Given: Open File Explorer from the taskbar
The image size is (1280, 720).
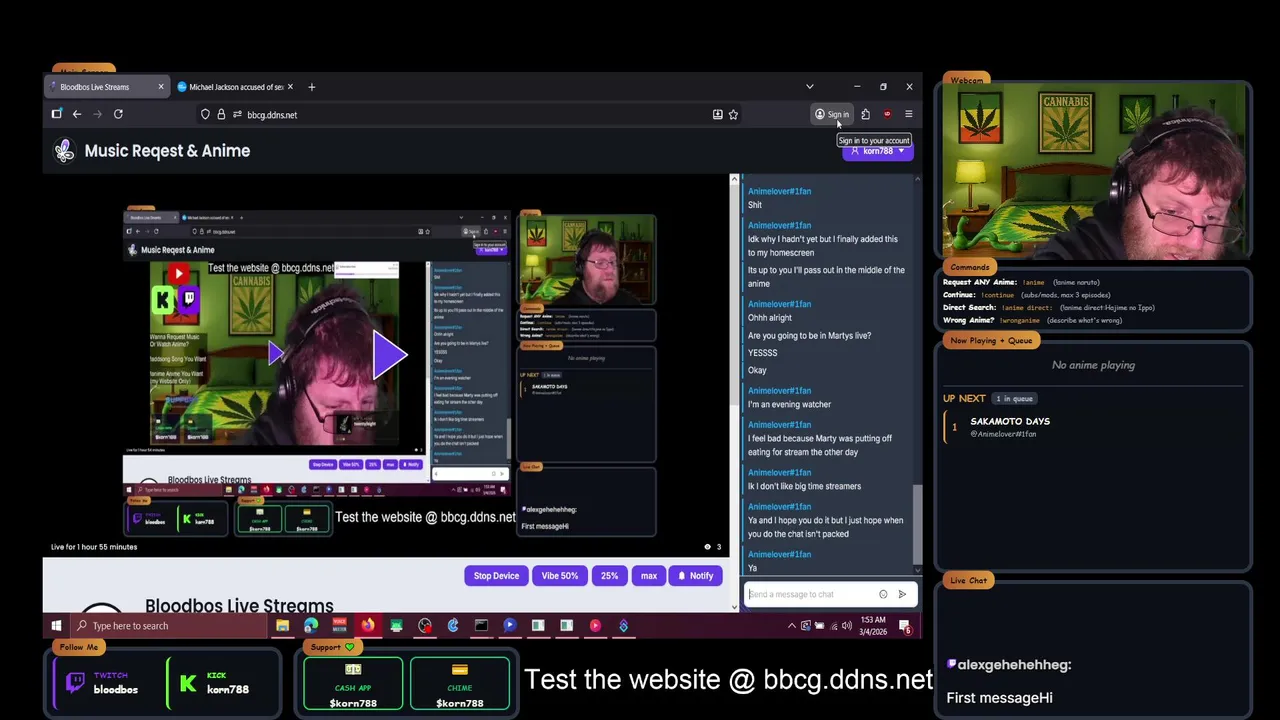Looking at the screenshot, I should tap(282, 626).
